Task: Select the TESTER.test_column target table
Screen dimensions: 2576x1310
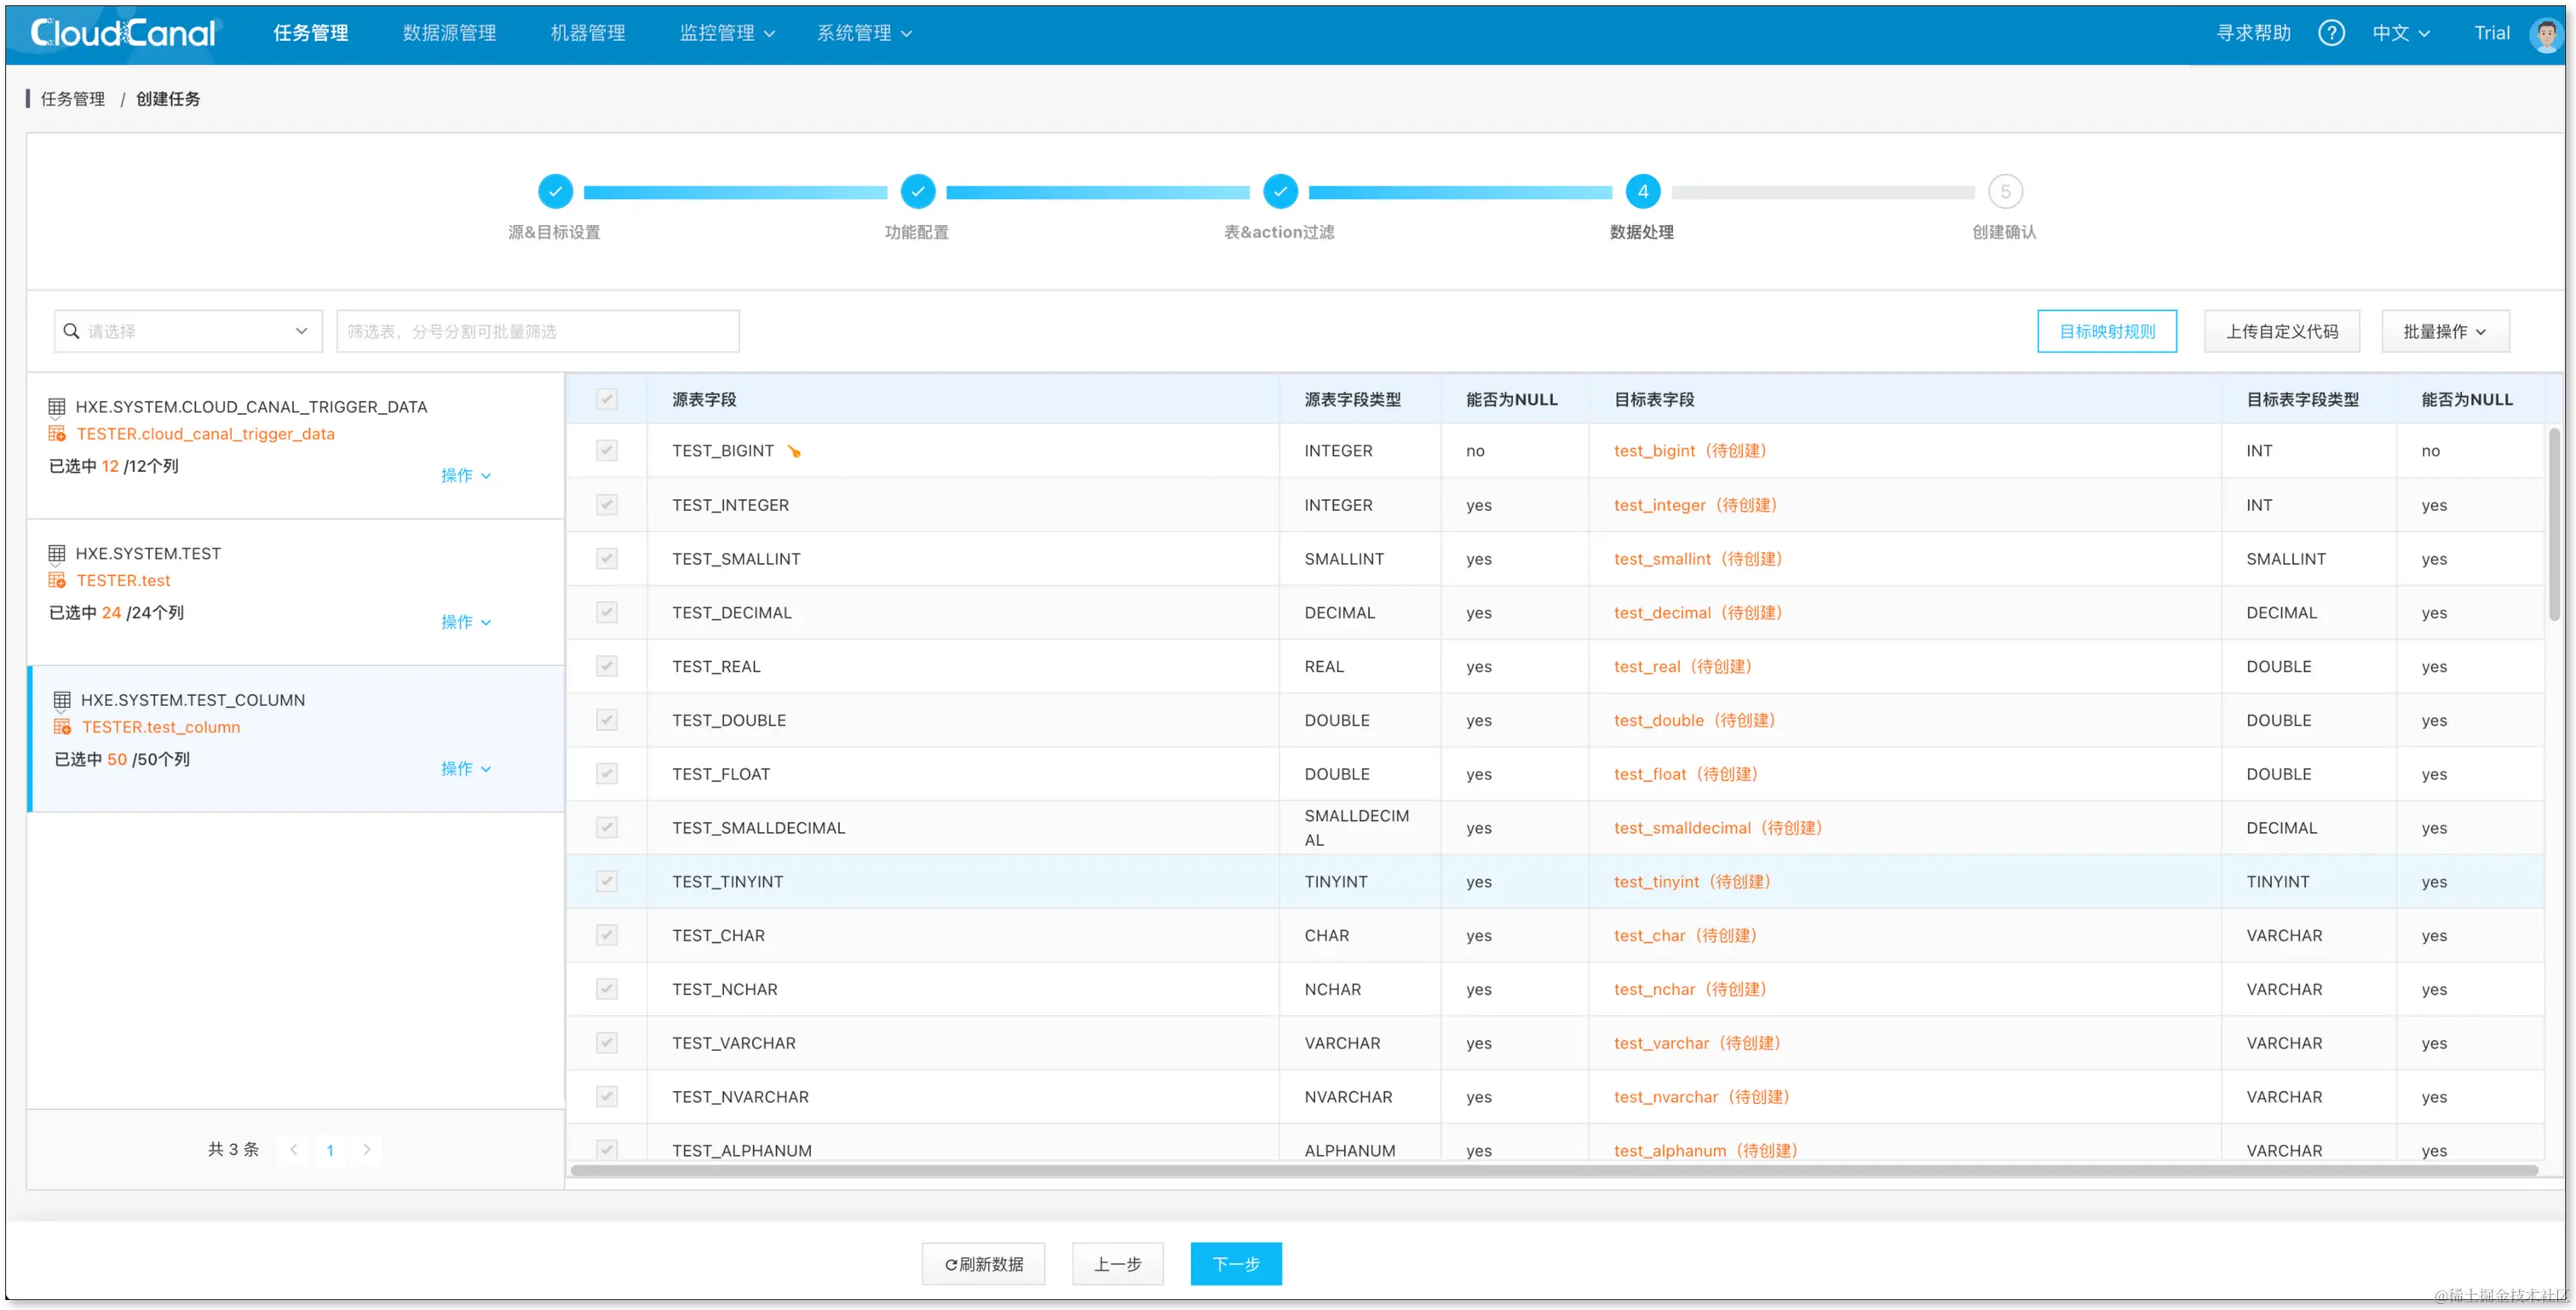Action: 161,727
